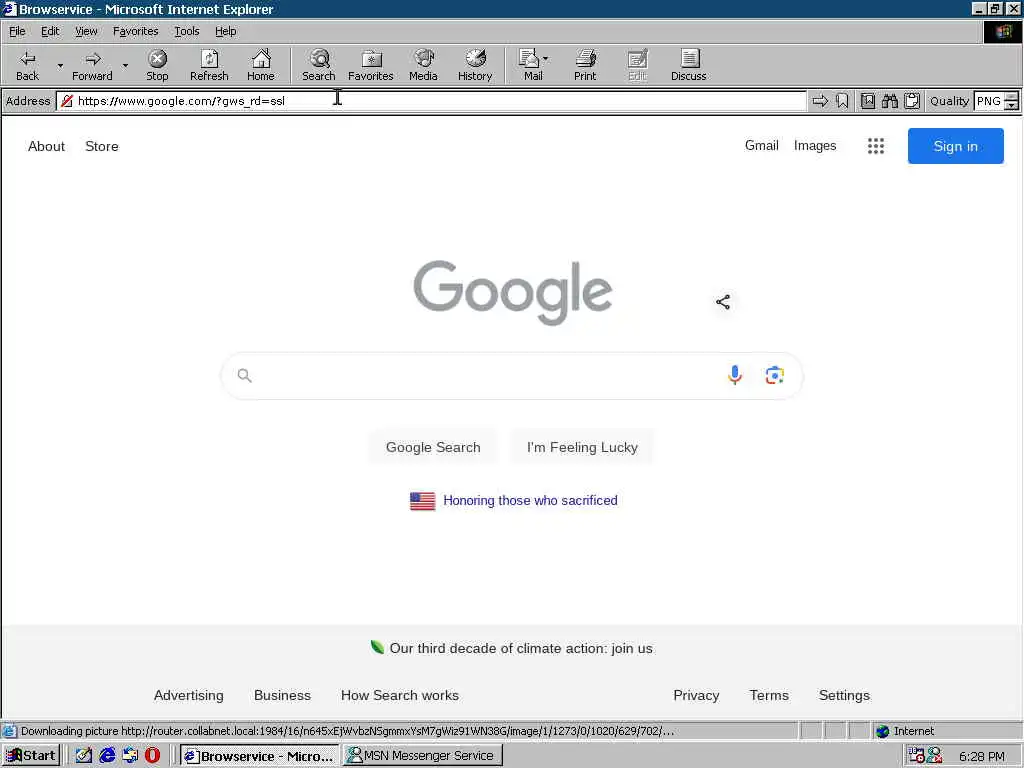Expand the Mail button dropdown arrow
1024x768 pixels.
click(x=545, y=59)
